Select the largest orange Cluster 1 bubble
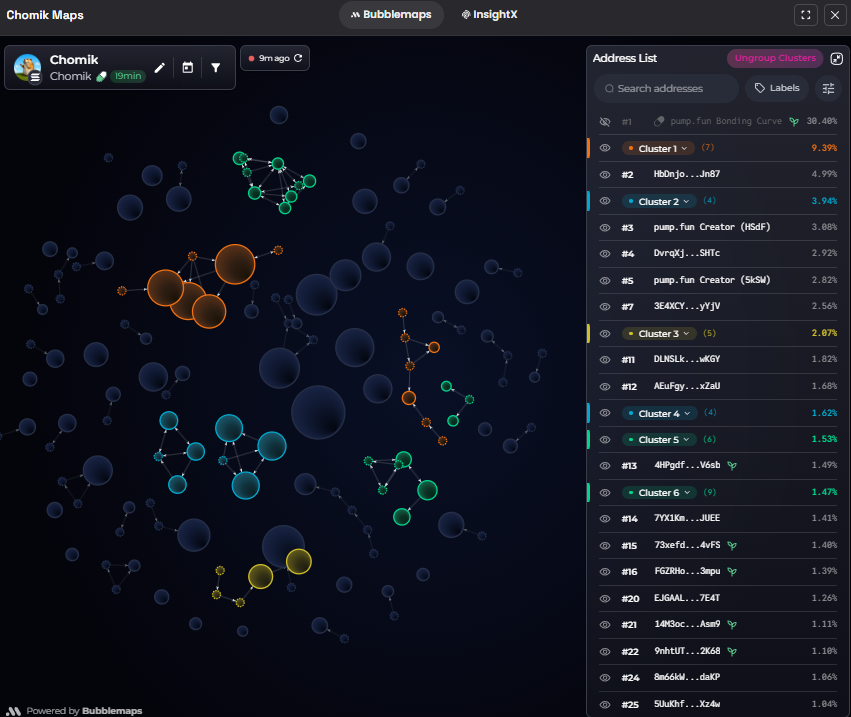Screen dimensions: 851x717 (235, 264)
